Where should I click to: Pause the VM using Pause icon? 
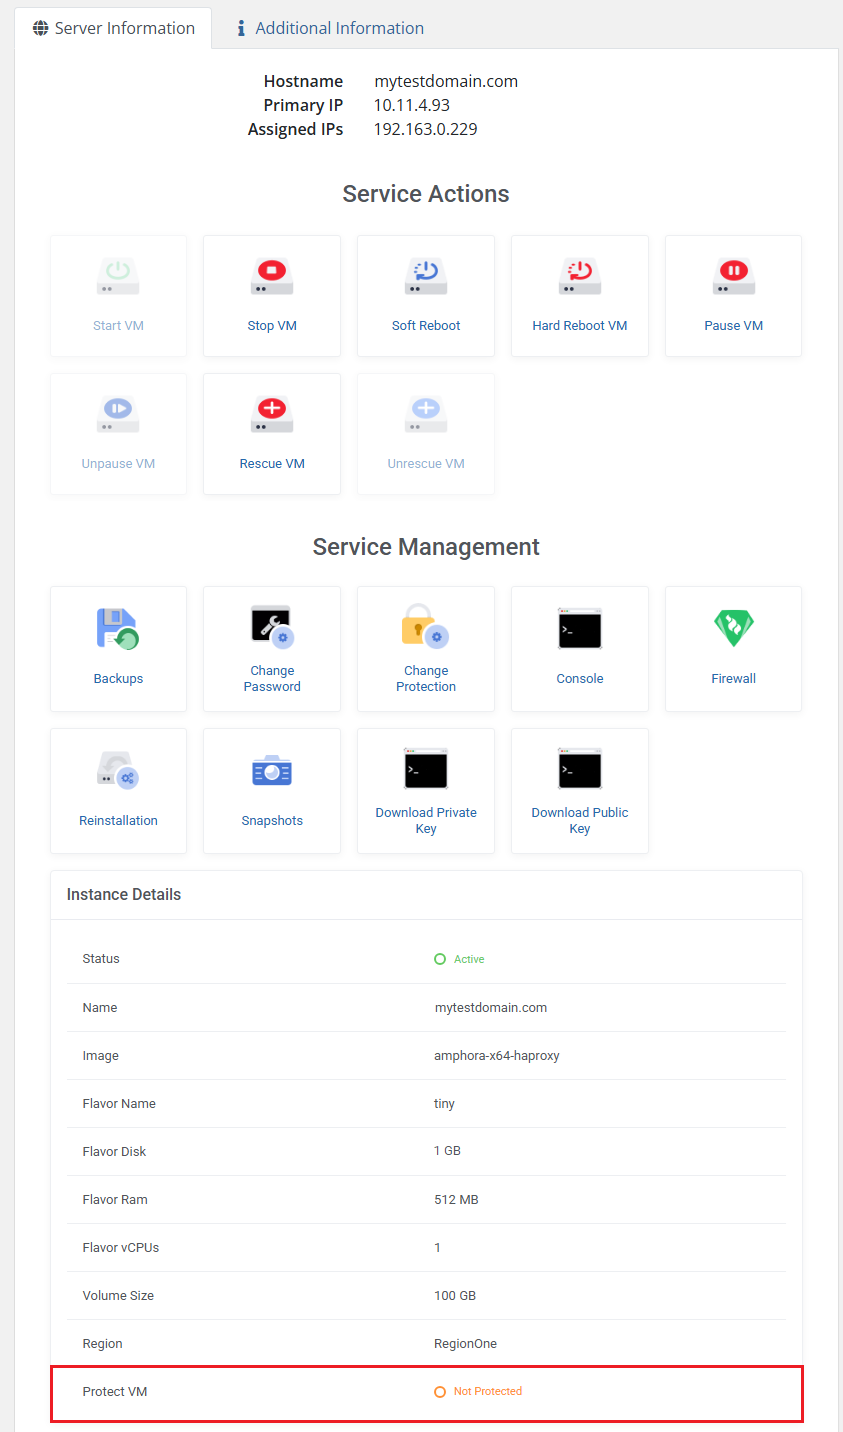733,277
